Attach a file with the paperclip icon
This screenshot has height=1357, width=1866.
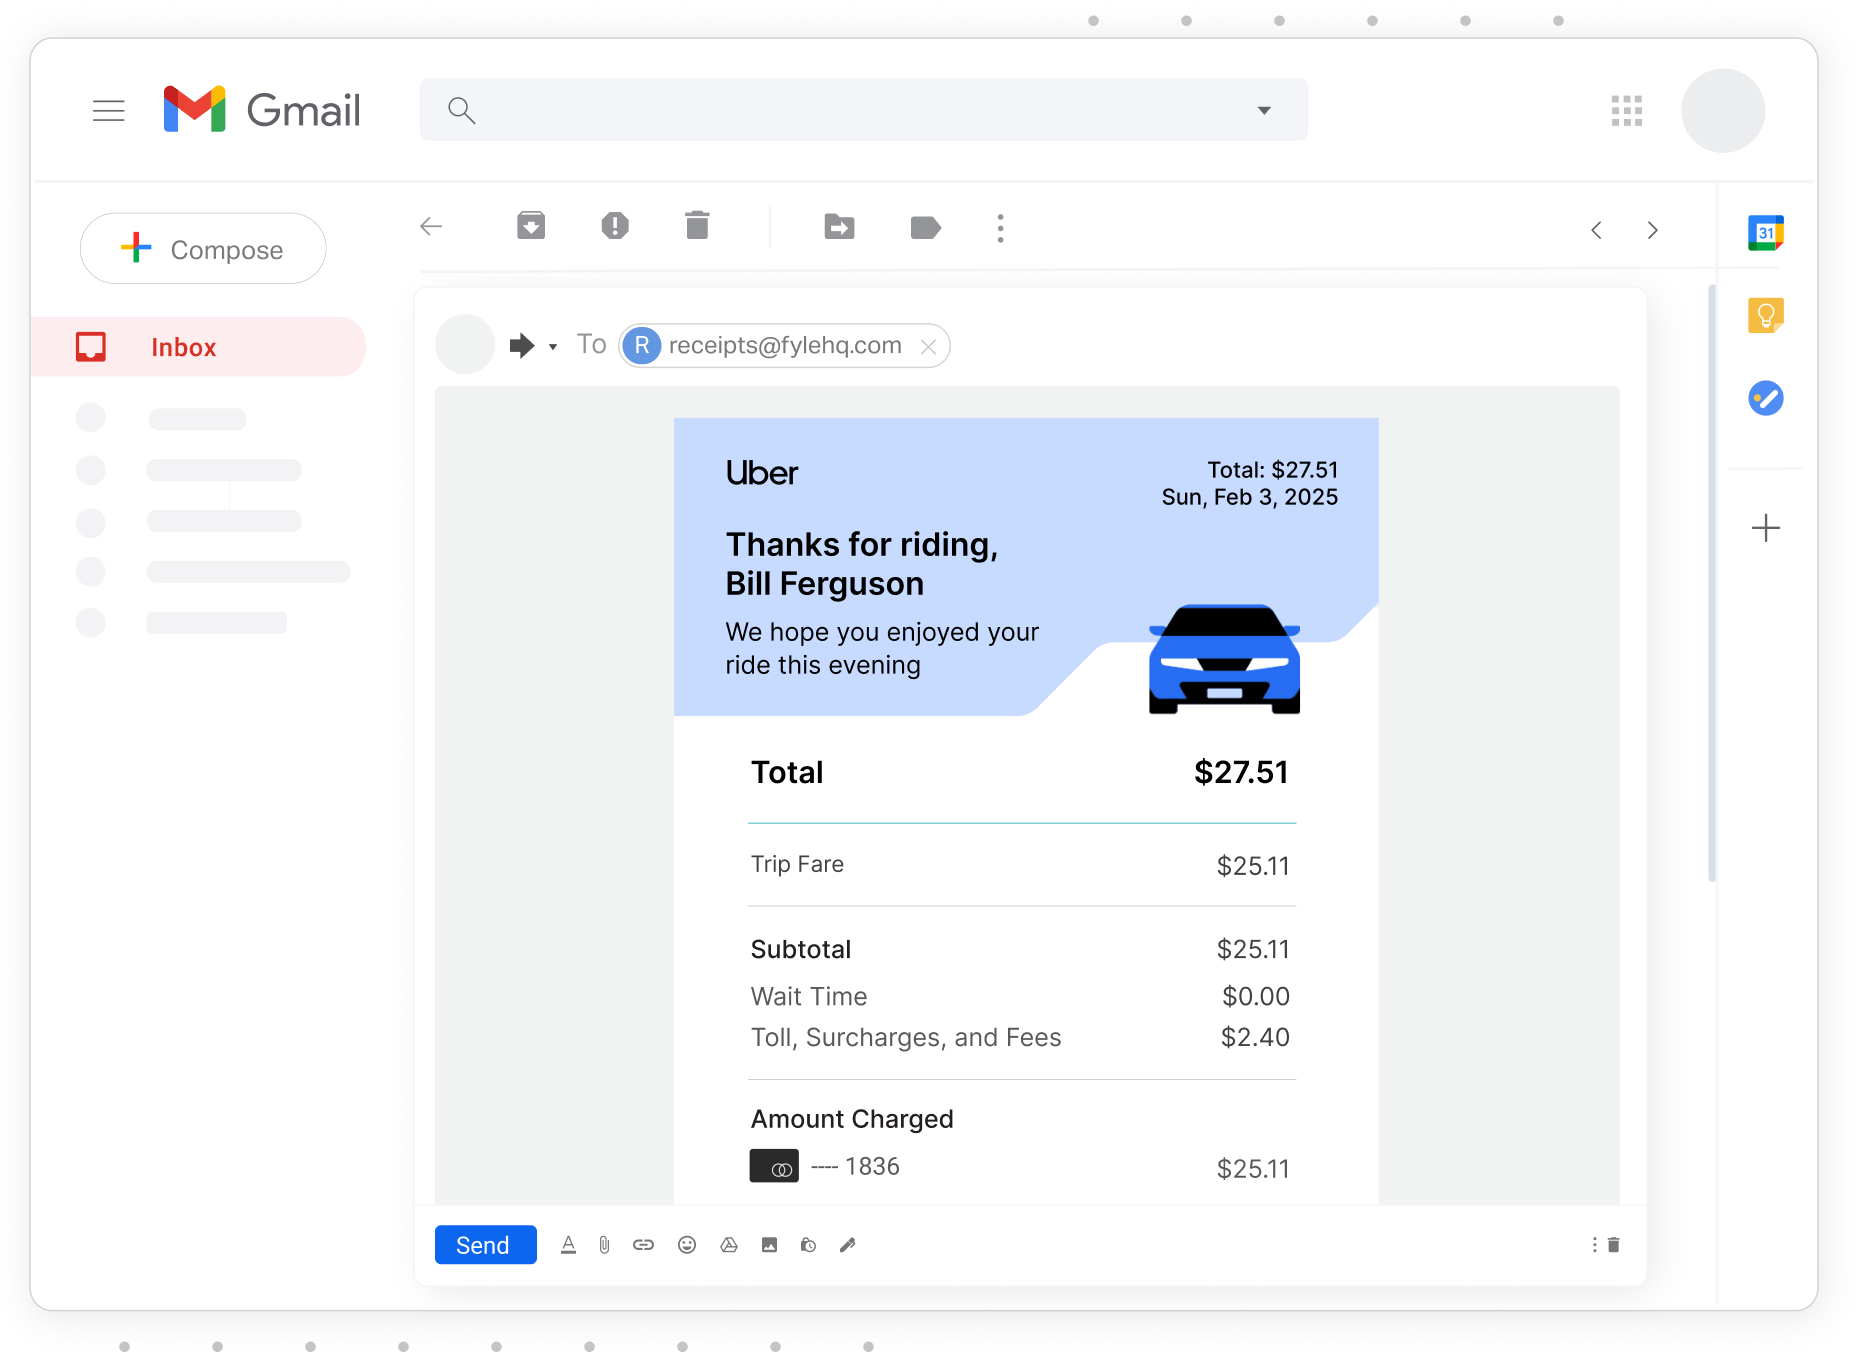coord(604,1245)
